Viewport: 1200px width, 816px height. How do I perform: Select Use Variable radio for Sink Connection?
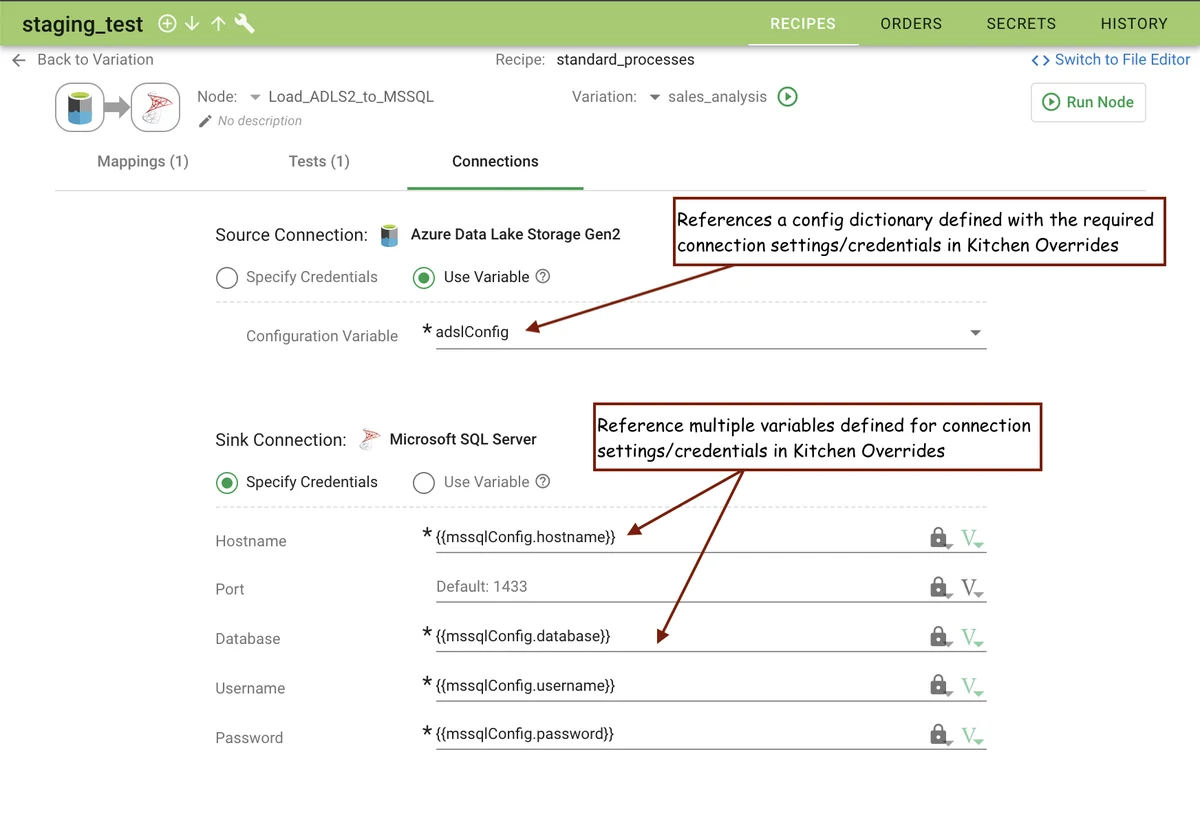click(424, 483)
